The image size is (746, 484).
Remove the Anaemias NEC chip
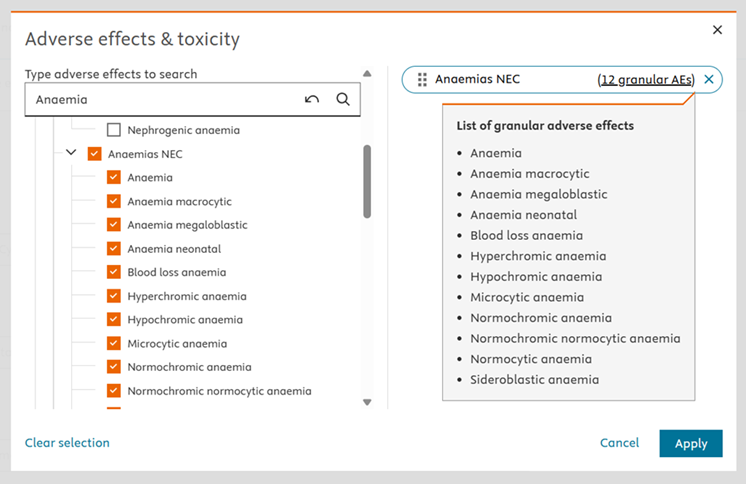pyautogui.click(x=709, y=80)
